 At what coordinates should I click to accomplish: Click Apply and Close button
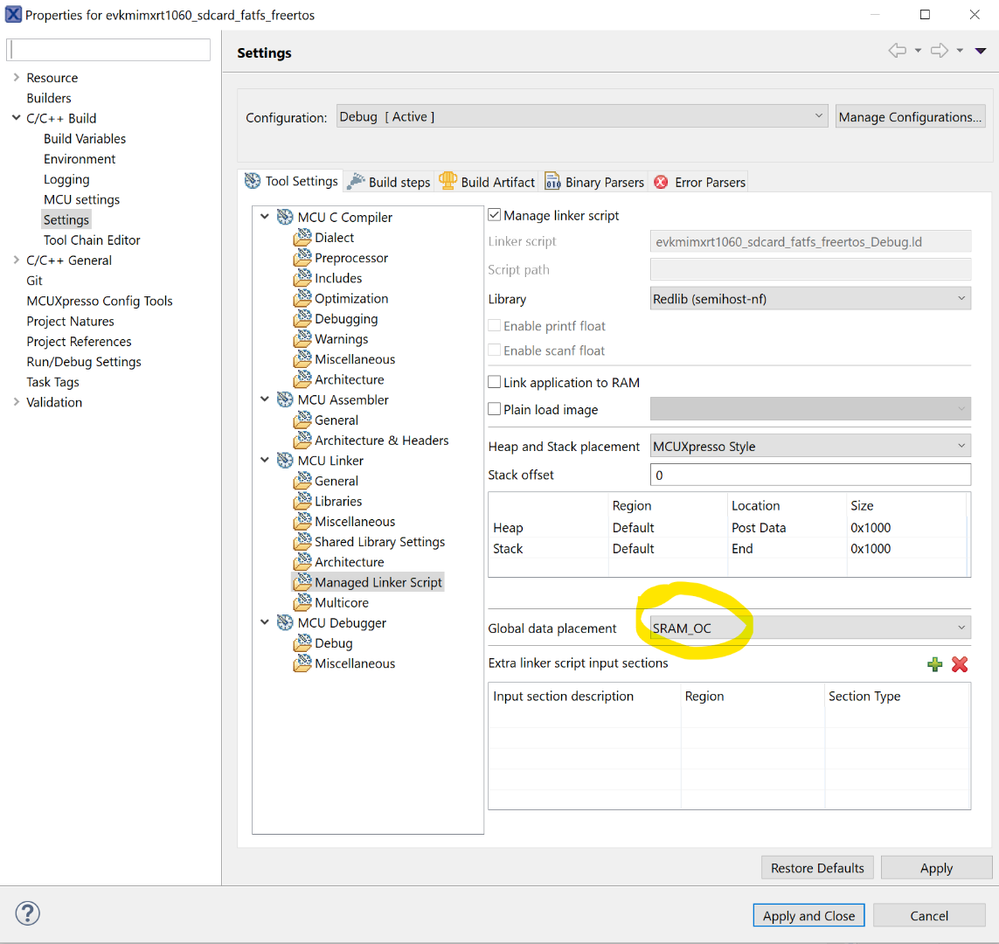tap(809, 915)
